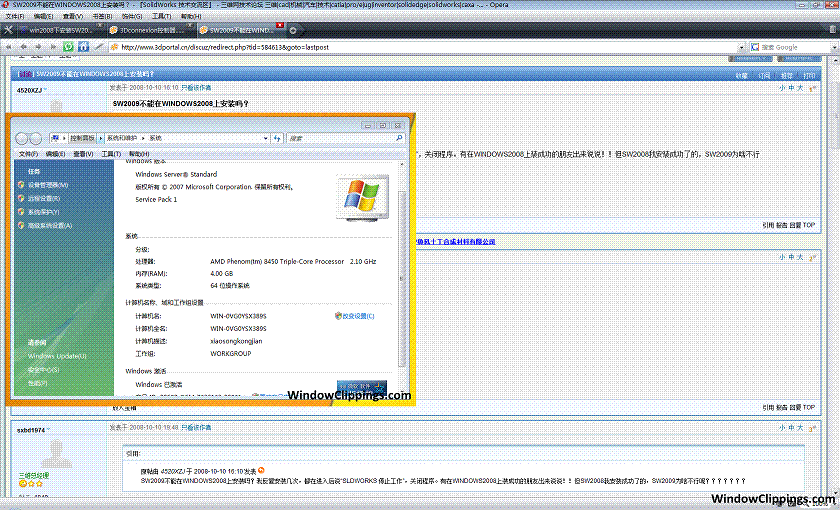Click the 打印 print link in the thread header
The height and width of the screenshot is (510, 840).
809,76
